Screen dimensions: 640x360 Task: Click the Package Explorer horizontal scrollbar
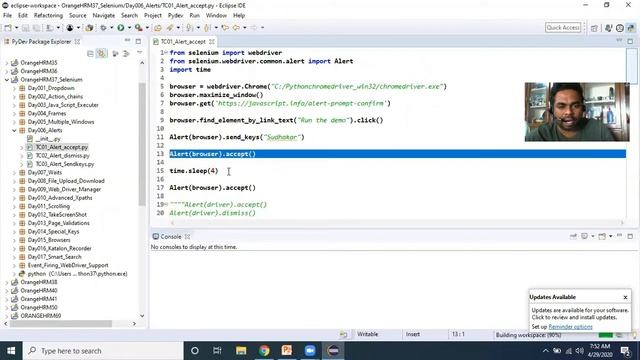(x=60, y=324)
